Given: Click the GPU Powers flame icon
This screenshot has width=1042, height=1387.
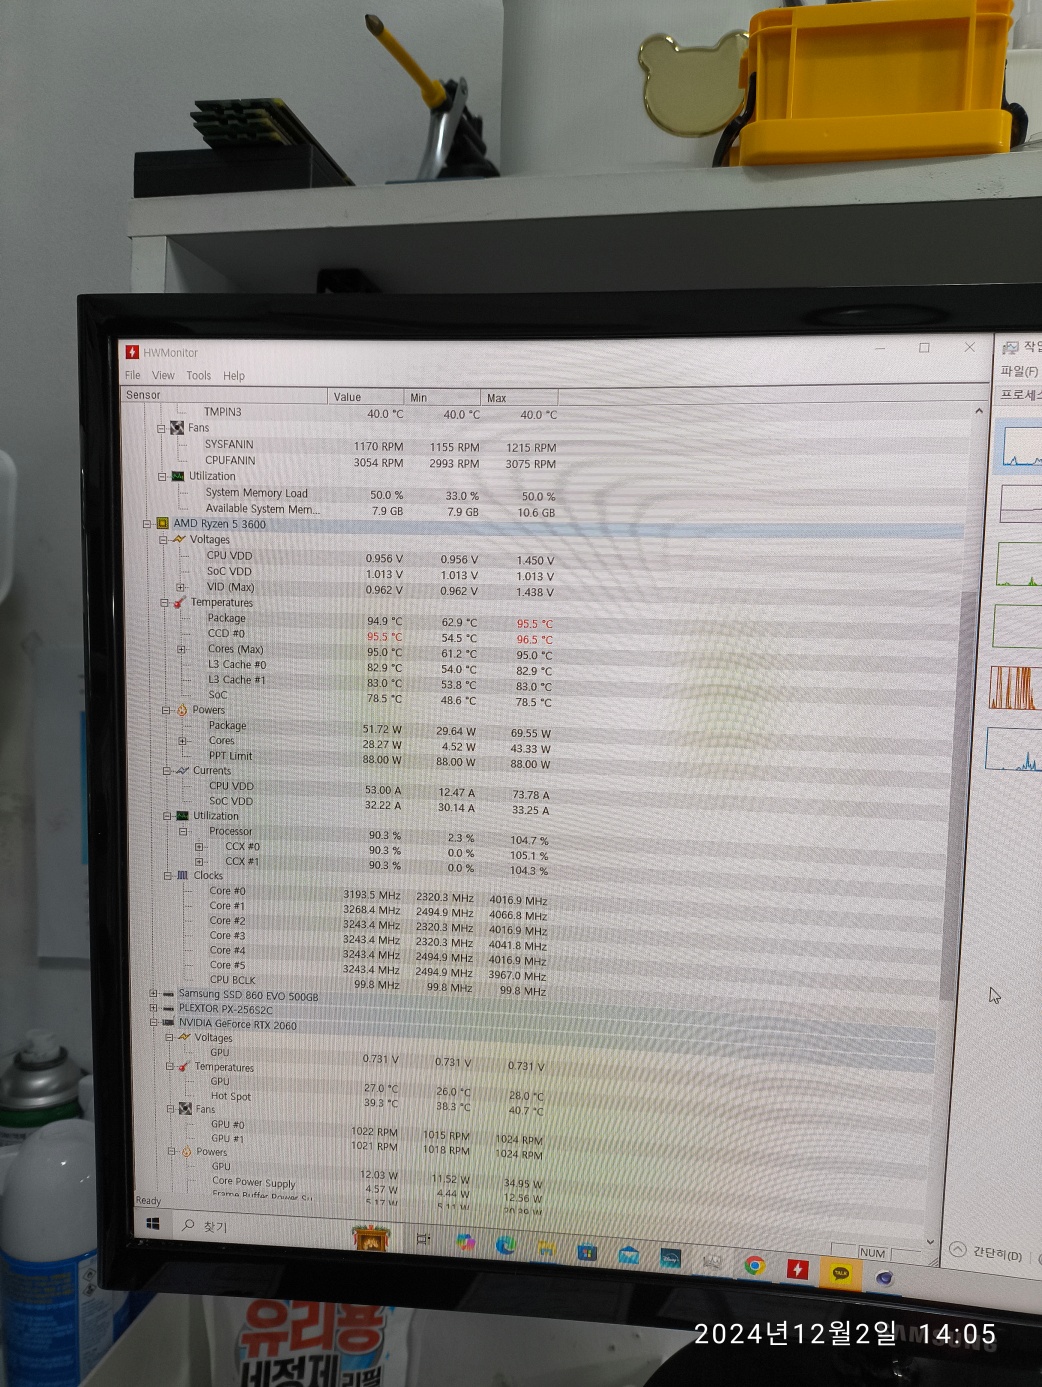Looking at the screenshot, I should coord(186,1152).
